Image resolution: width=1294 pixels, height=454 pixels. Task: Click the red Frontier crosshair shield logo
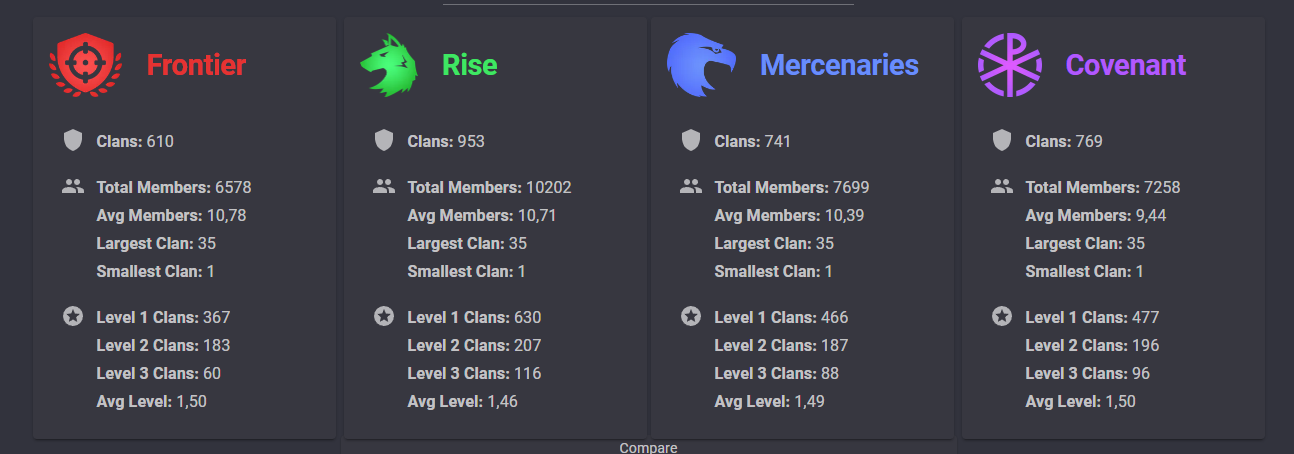click(x=85, y=66)
